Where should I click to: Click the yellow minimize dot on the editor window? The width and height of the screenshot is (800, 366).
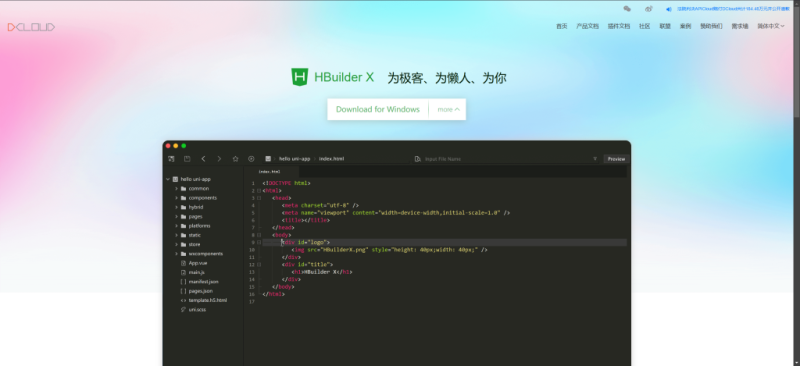[x=176, y=146]
